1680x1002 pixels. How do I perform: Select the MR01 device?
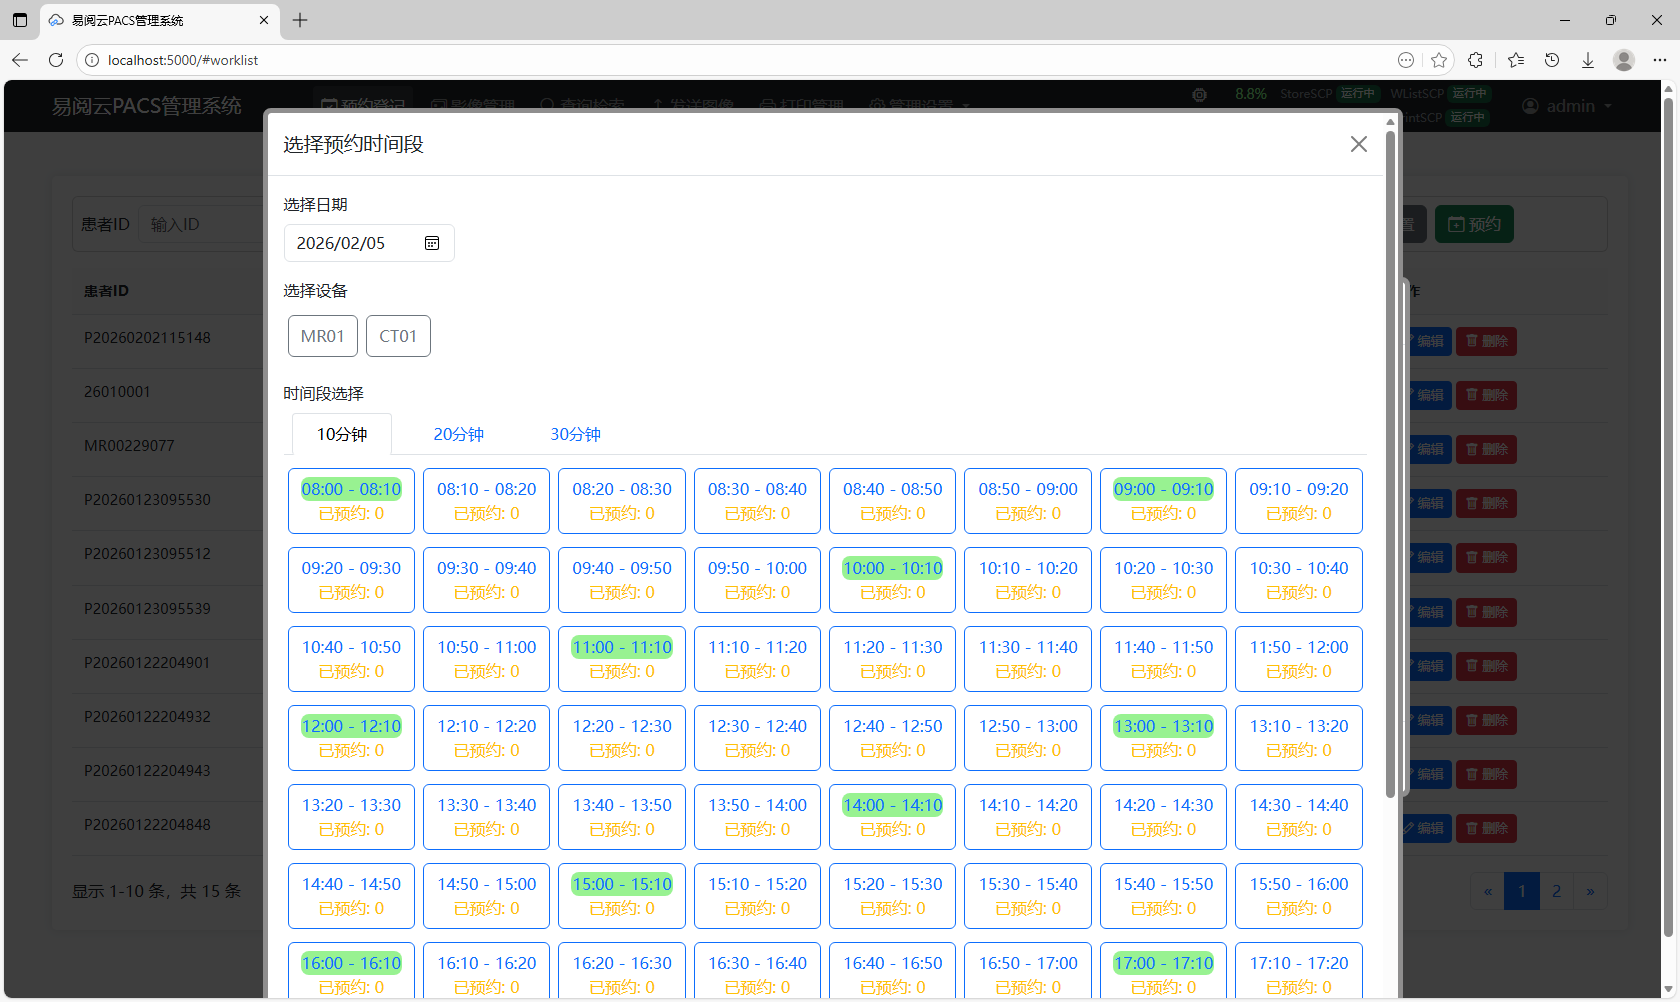(x=323, y=336)
